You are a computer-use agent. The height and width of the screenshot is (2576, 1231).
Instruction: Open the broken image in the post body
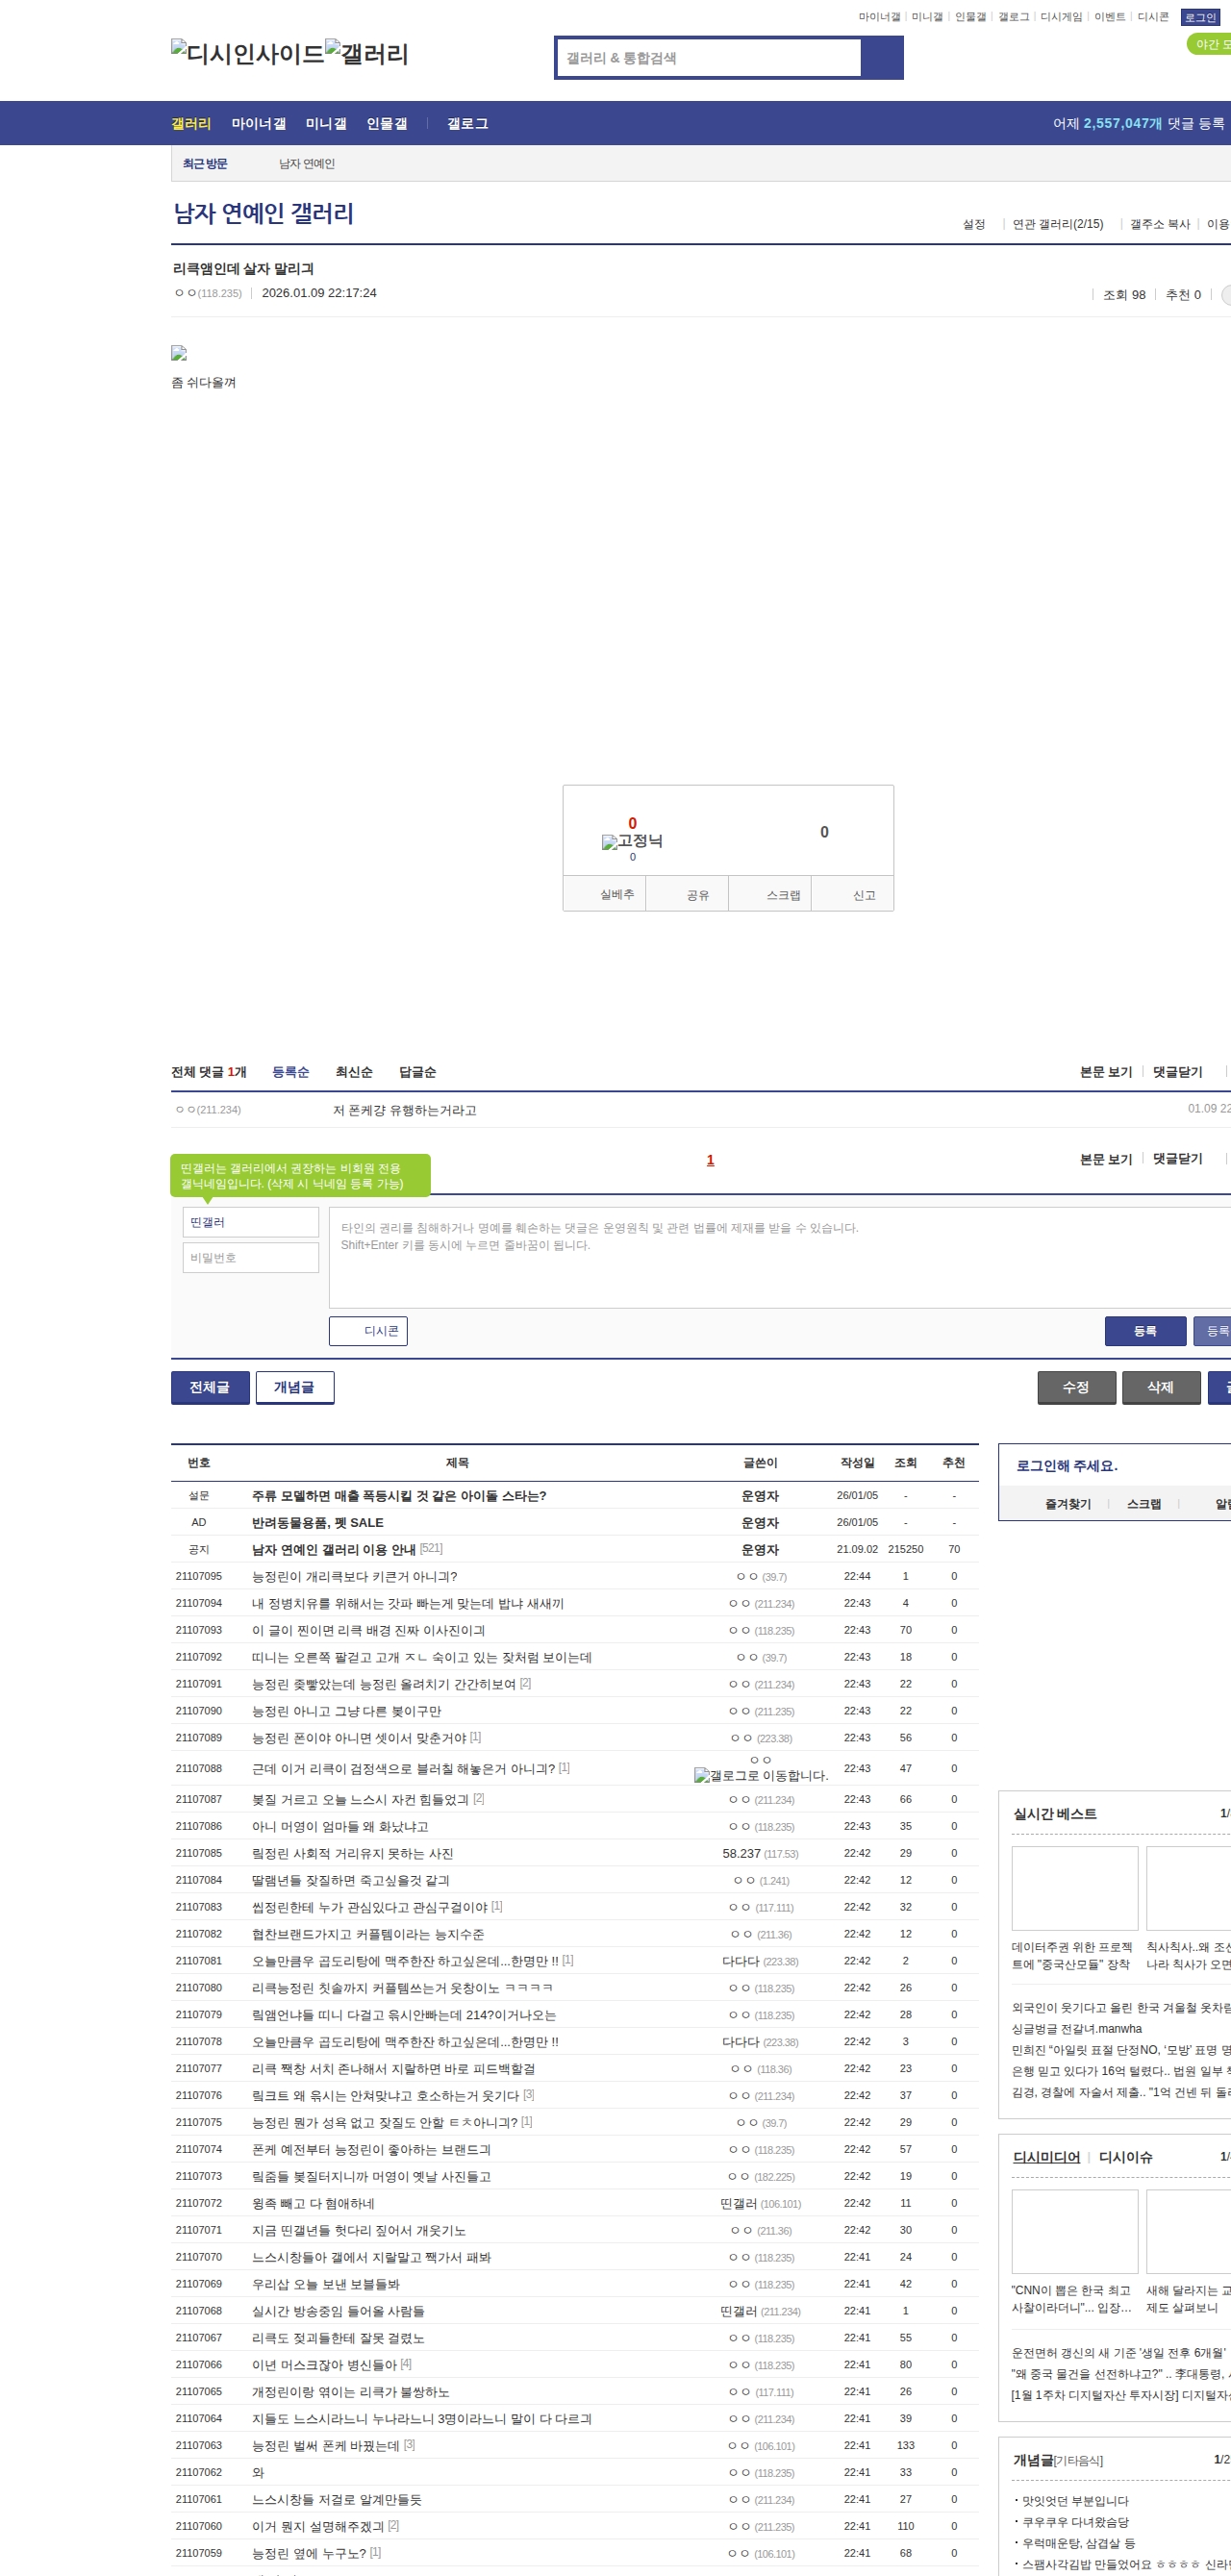pyautogui.click(x=179, y=353)
